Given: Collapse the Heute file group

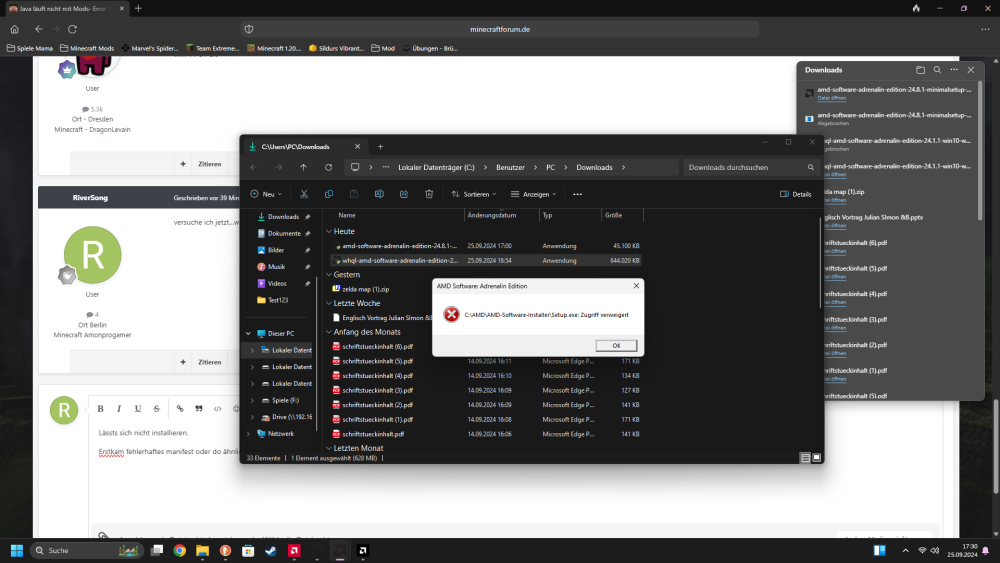Looking at the screenshot, I should (x=329, y=231).
